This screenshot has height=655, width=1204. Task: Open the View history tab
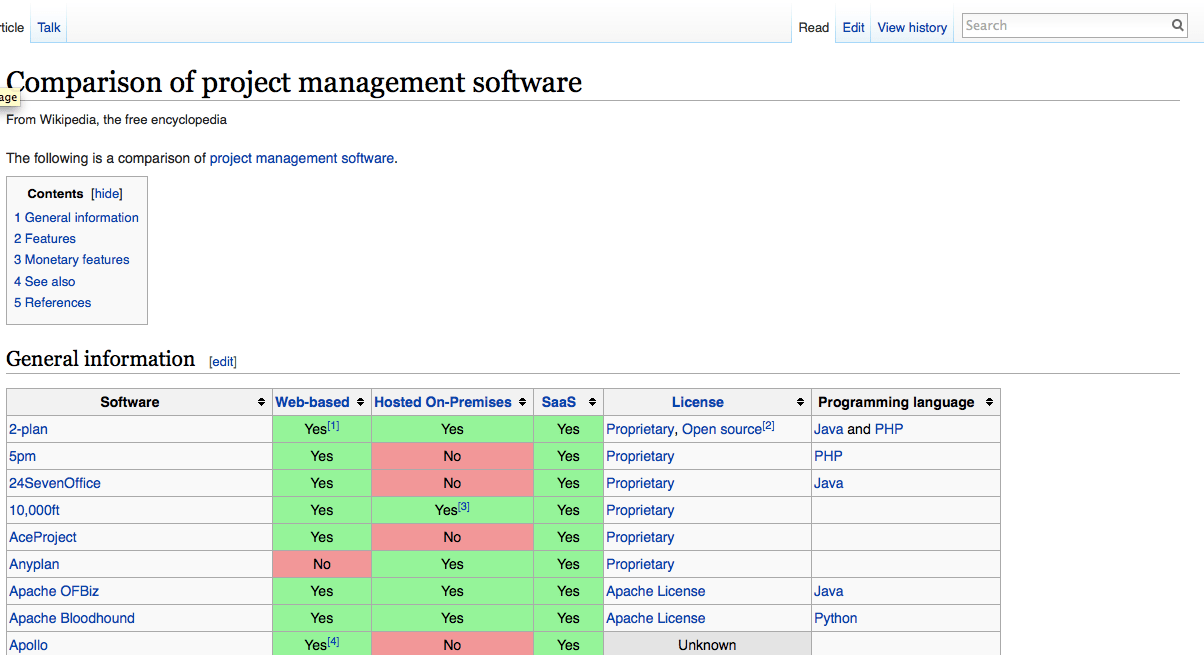[912, 27]
